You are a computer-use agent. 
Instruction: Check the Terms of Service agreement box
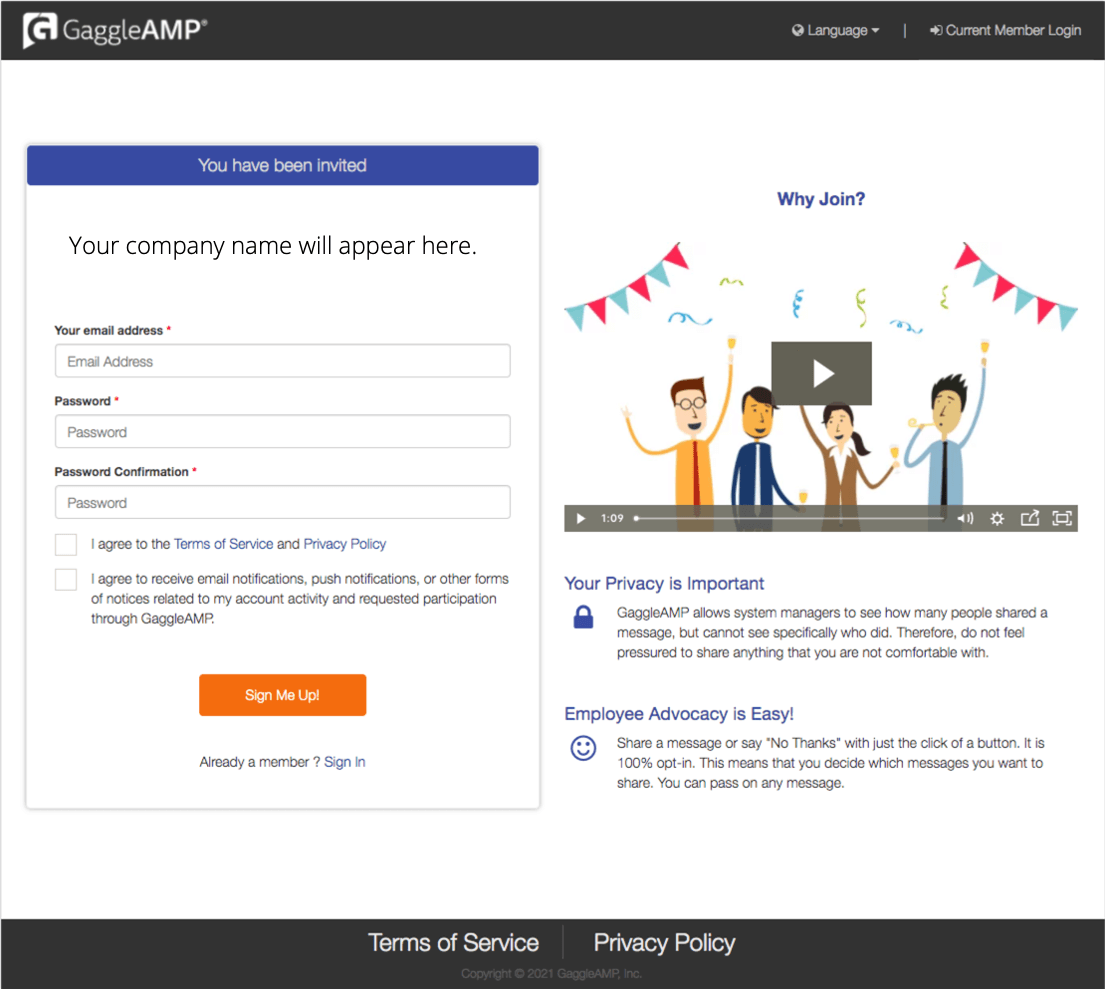[x=66, y=544]
